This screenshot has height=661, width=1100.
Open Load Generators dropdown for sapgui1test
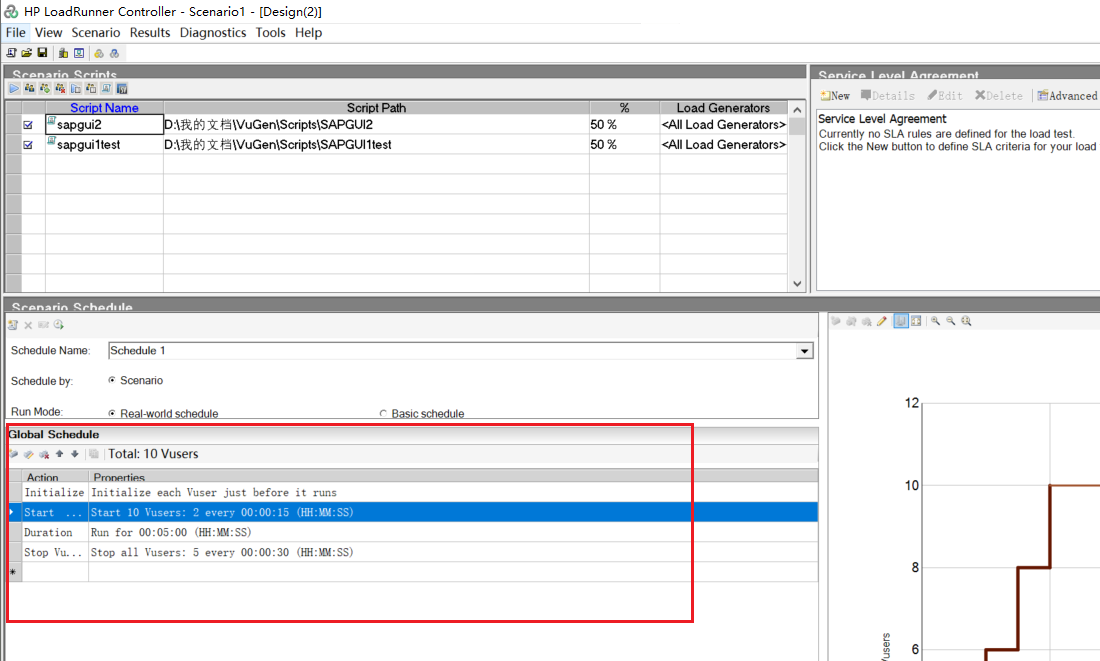coord(723,145)
